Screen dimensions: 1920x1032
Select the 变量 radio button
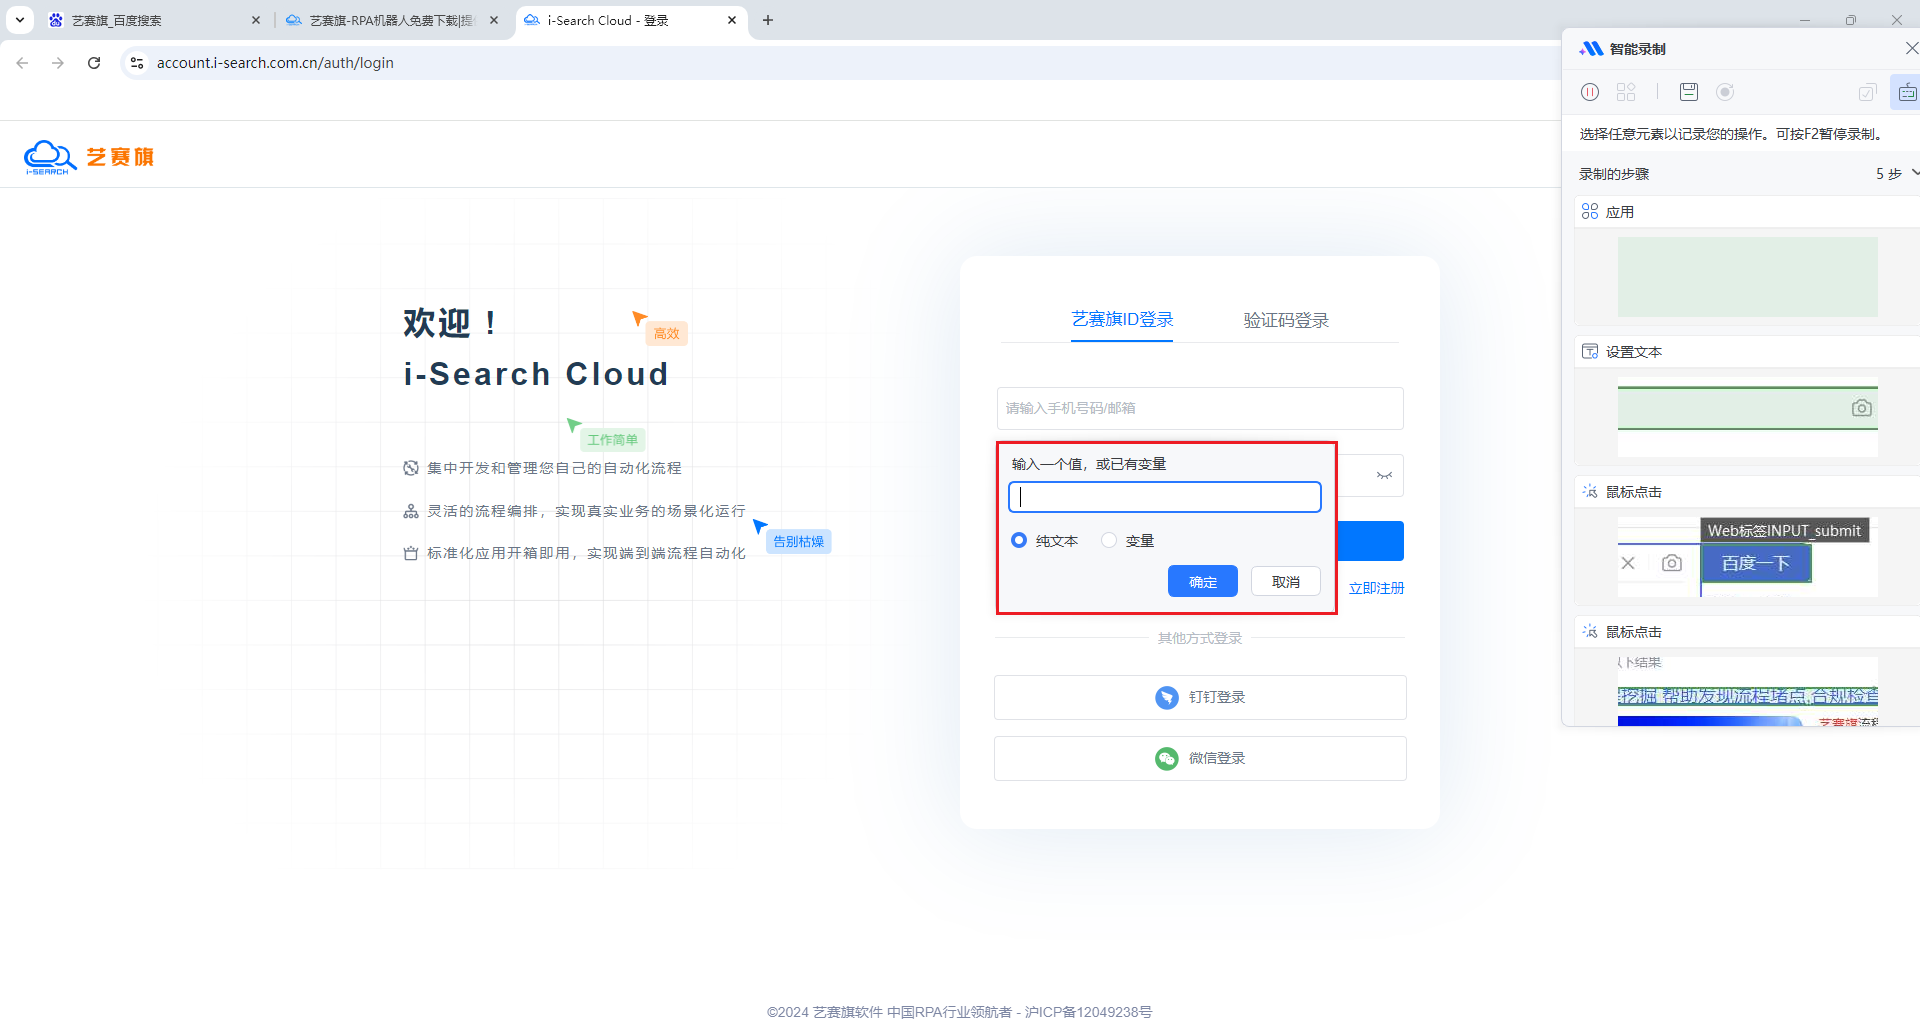tap(1109, 540)
